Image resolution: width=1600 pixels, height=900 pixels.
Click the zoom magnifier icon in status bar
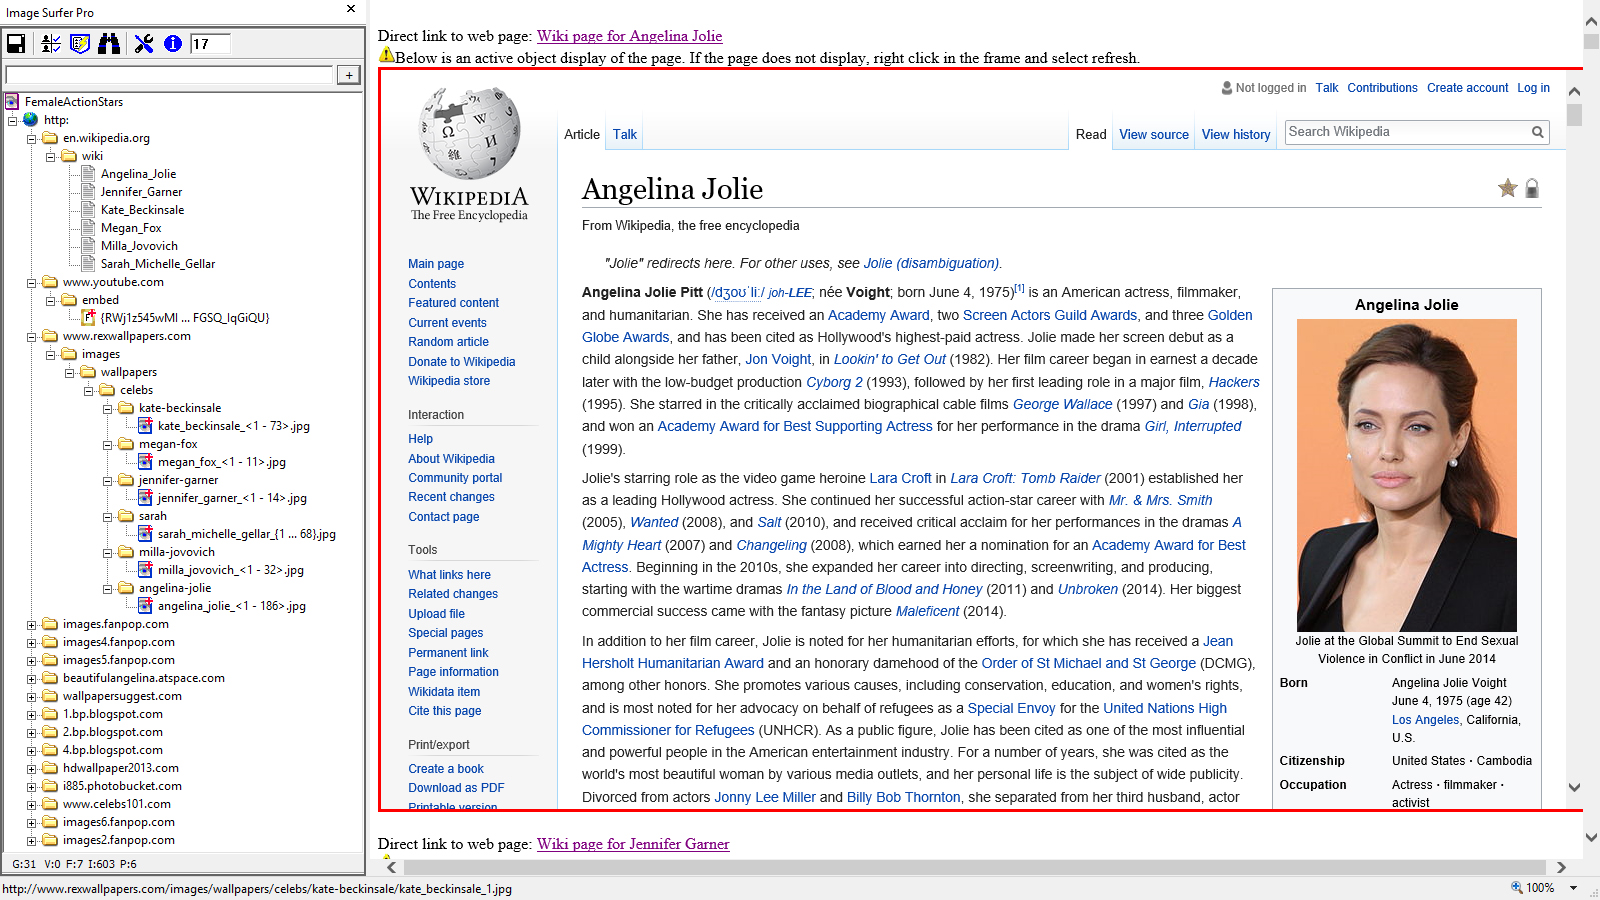pyautogui.click(x=1516, y=887)
